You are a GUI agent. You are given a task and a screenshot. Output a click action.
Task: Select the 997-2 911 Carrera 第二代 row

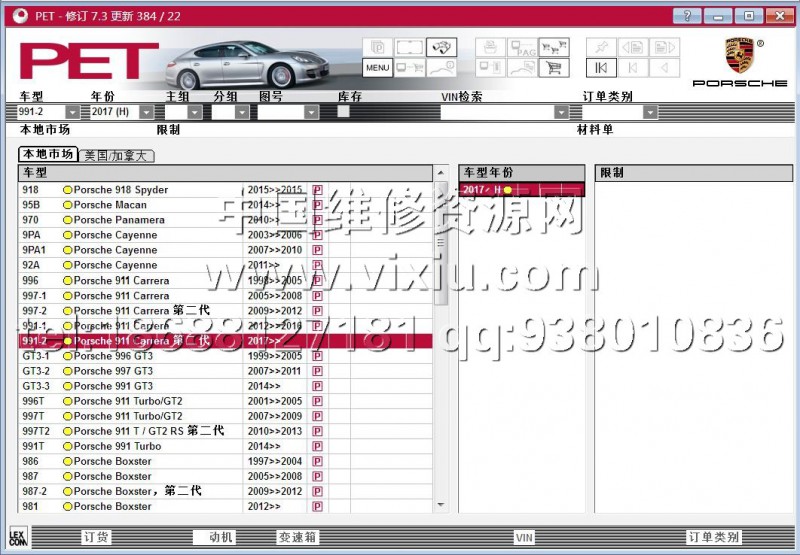click(x=225, y=311)
